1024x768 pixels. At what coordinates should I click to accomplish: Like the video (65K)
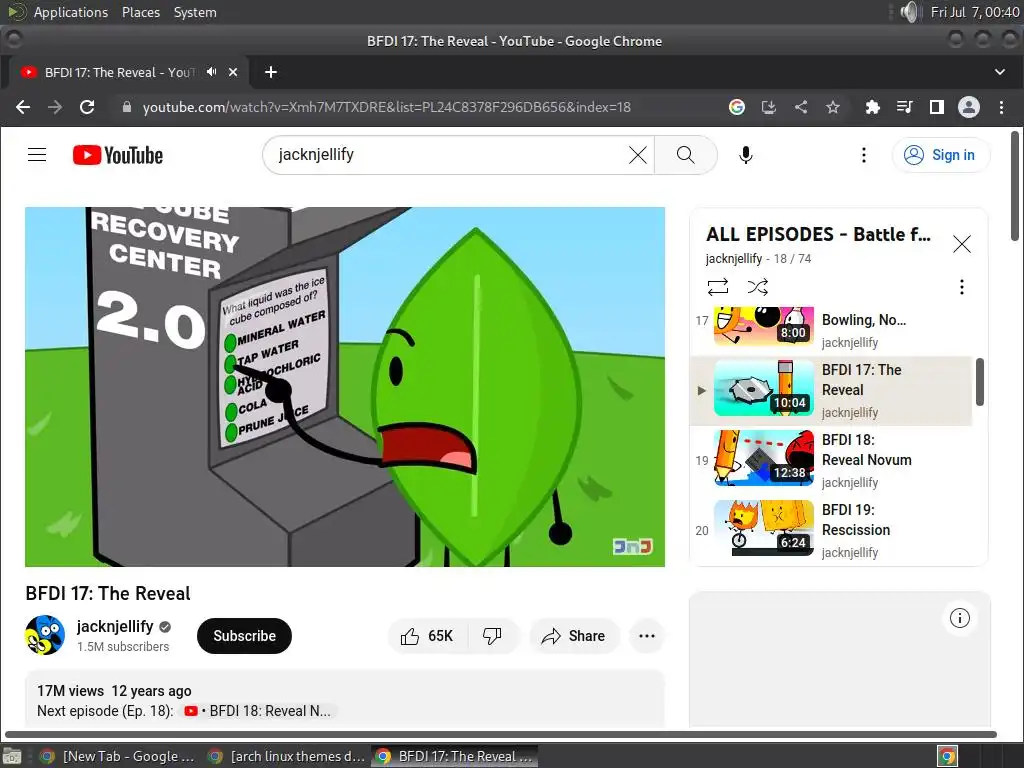coord(428,636)
